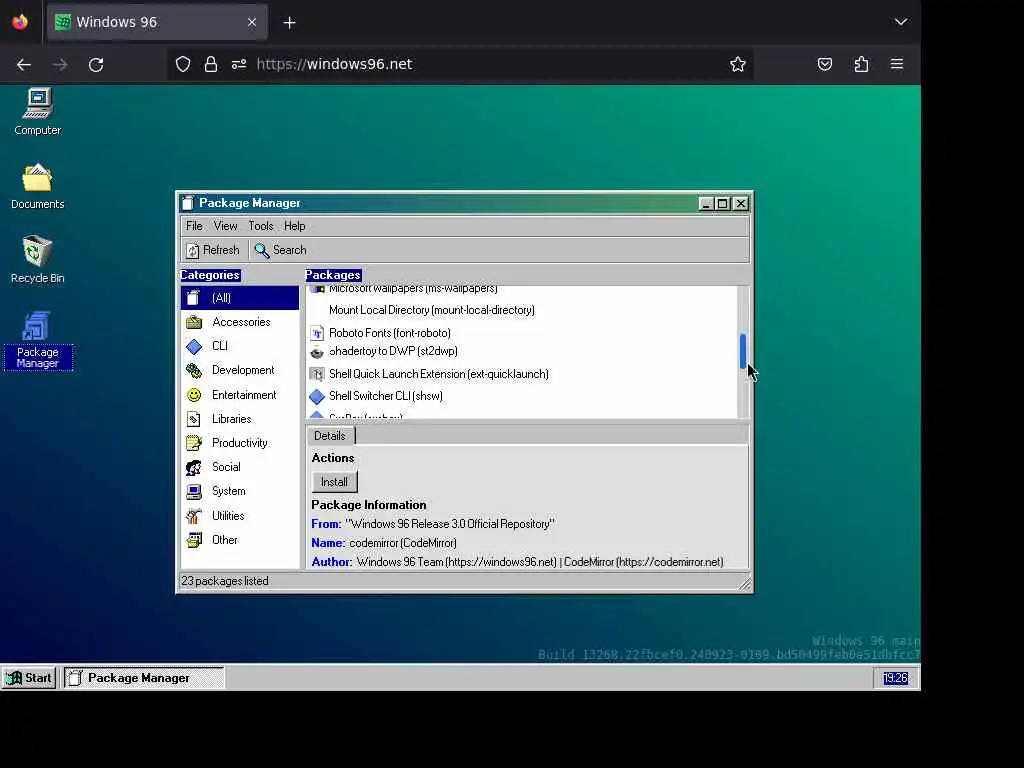Click the taskbar clock
The height and width of the screenshot is (768, 1024).
point(895,678)
